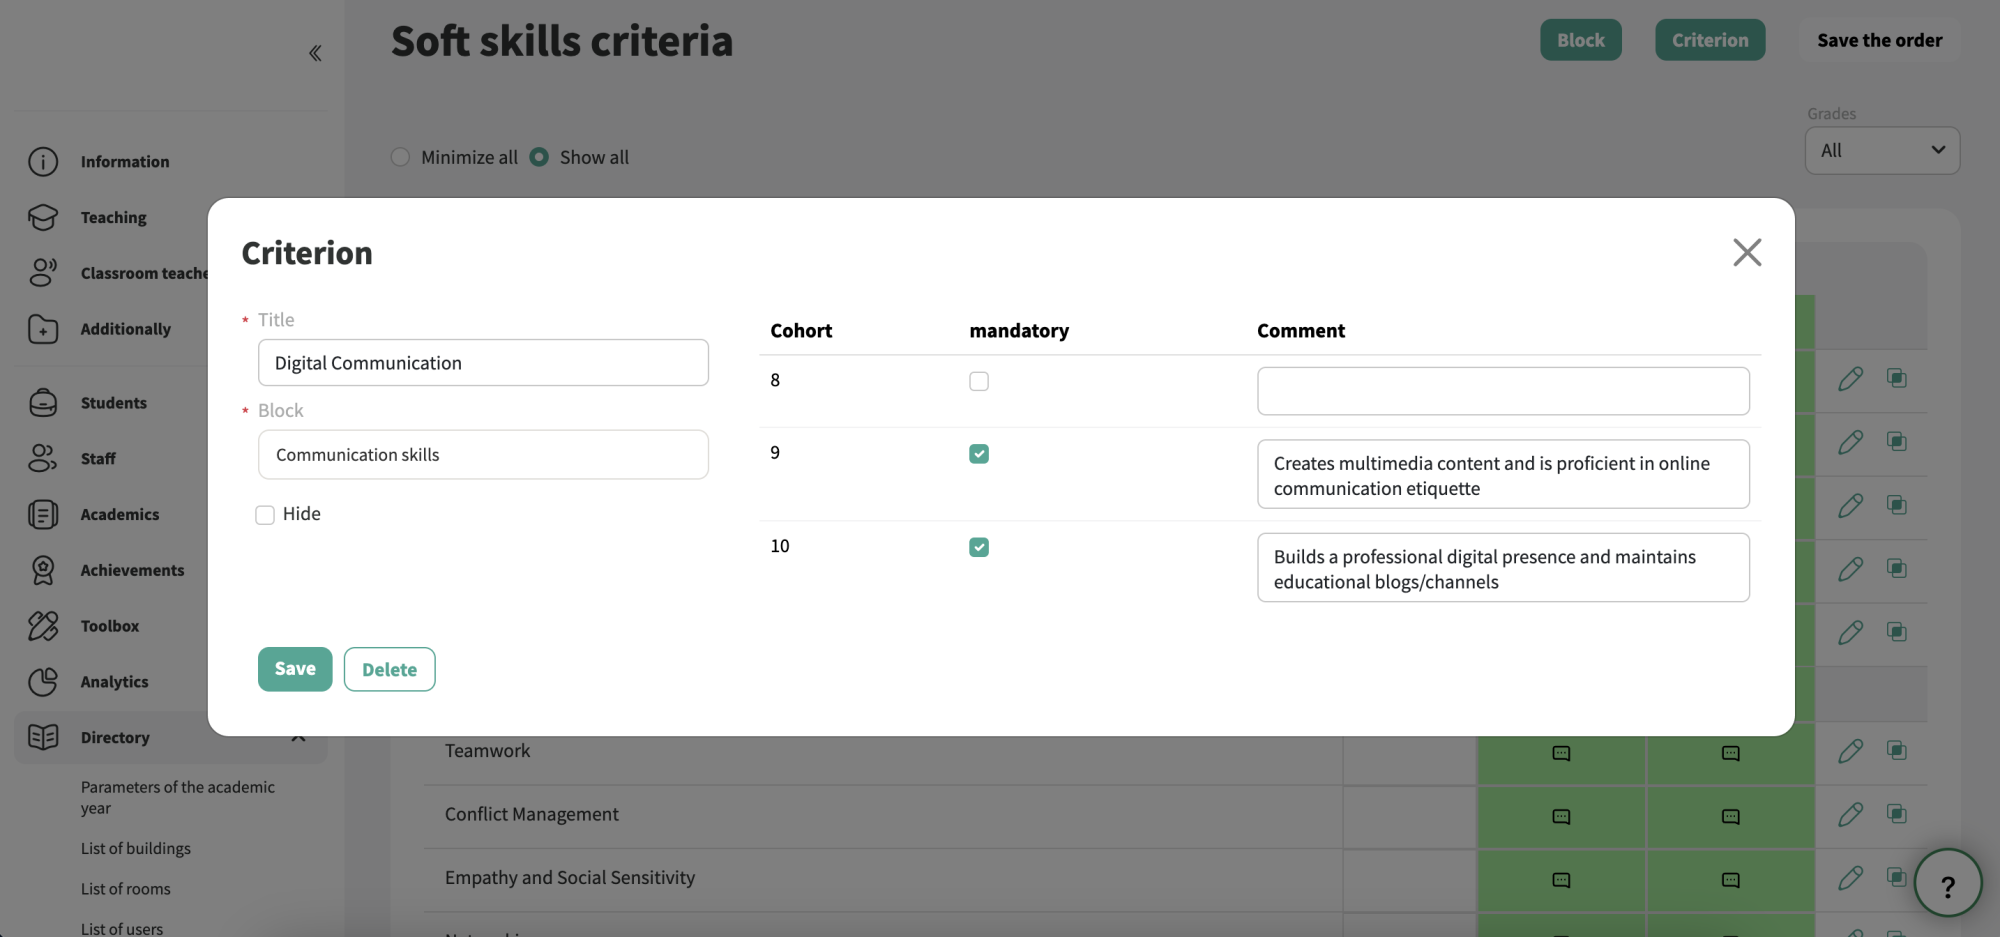Click the empty comment field for cohort 8
This screenshot has height=937, width=2000.
[x=1503, y=391]
